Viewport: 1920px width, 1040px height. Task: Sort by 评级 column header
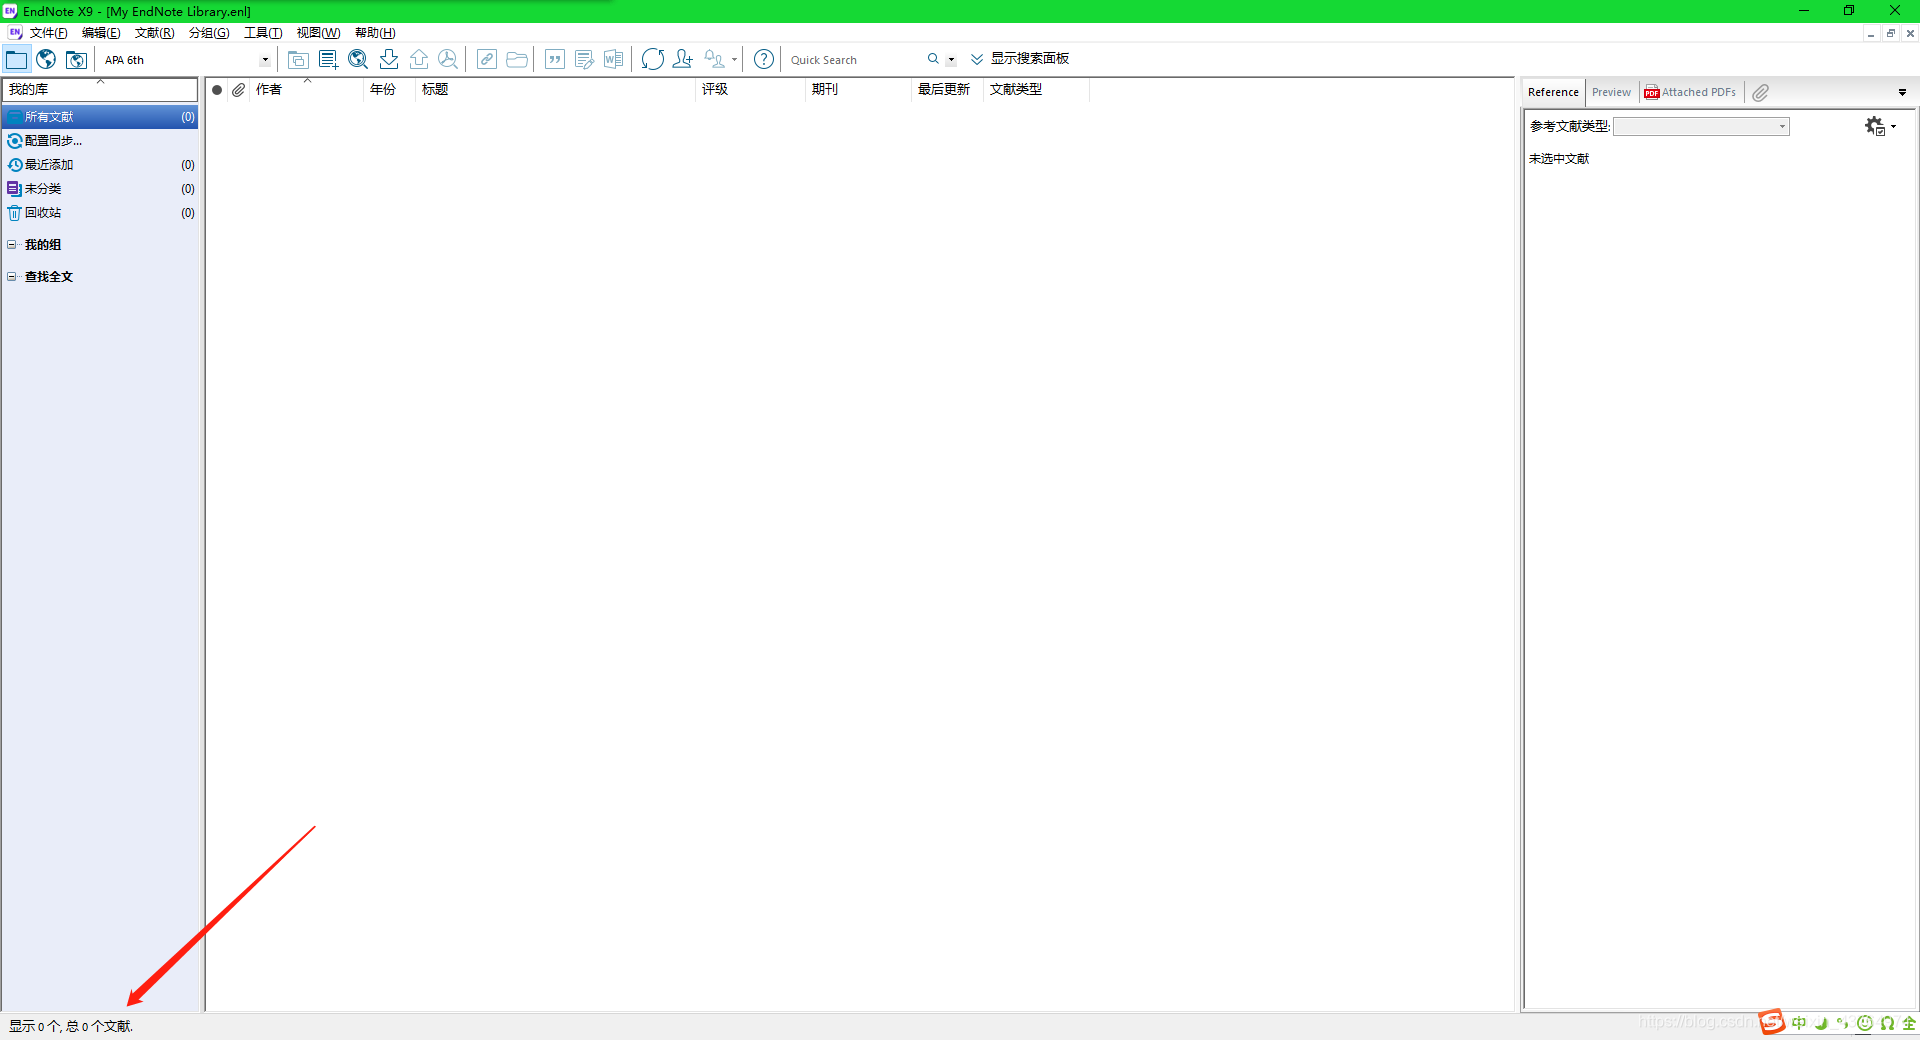tap(750, 90)
